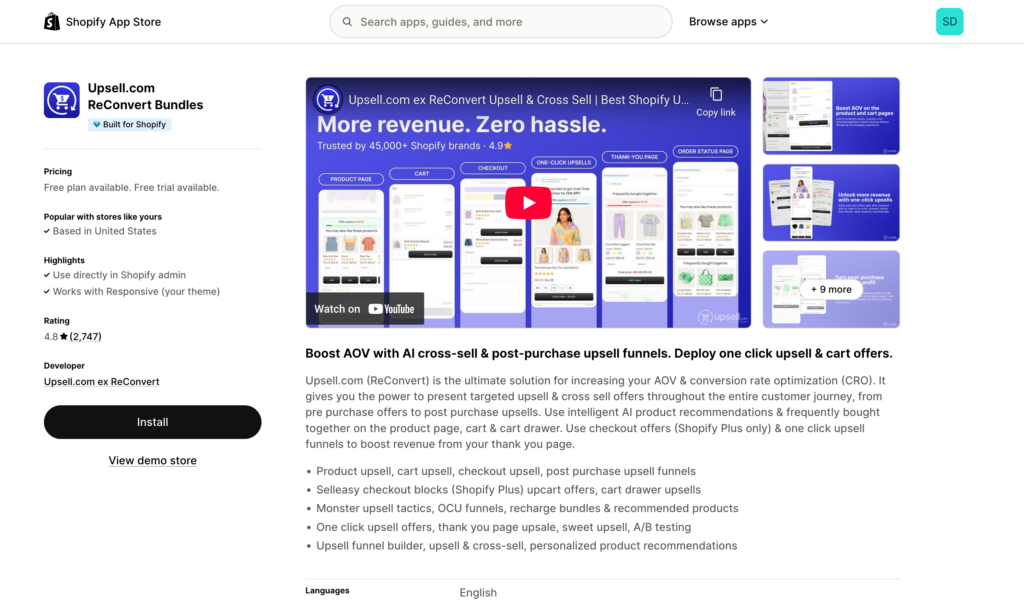Click 'Works with Responsive (your theme)' text

[x=136, y=292]
